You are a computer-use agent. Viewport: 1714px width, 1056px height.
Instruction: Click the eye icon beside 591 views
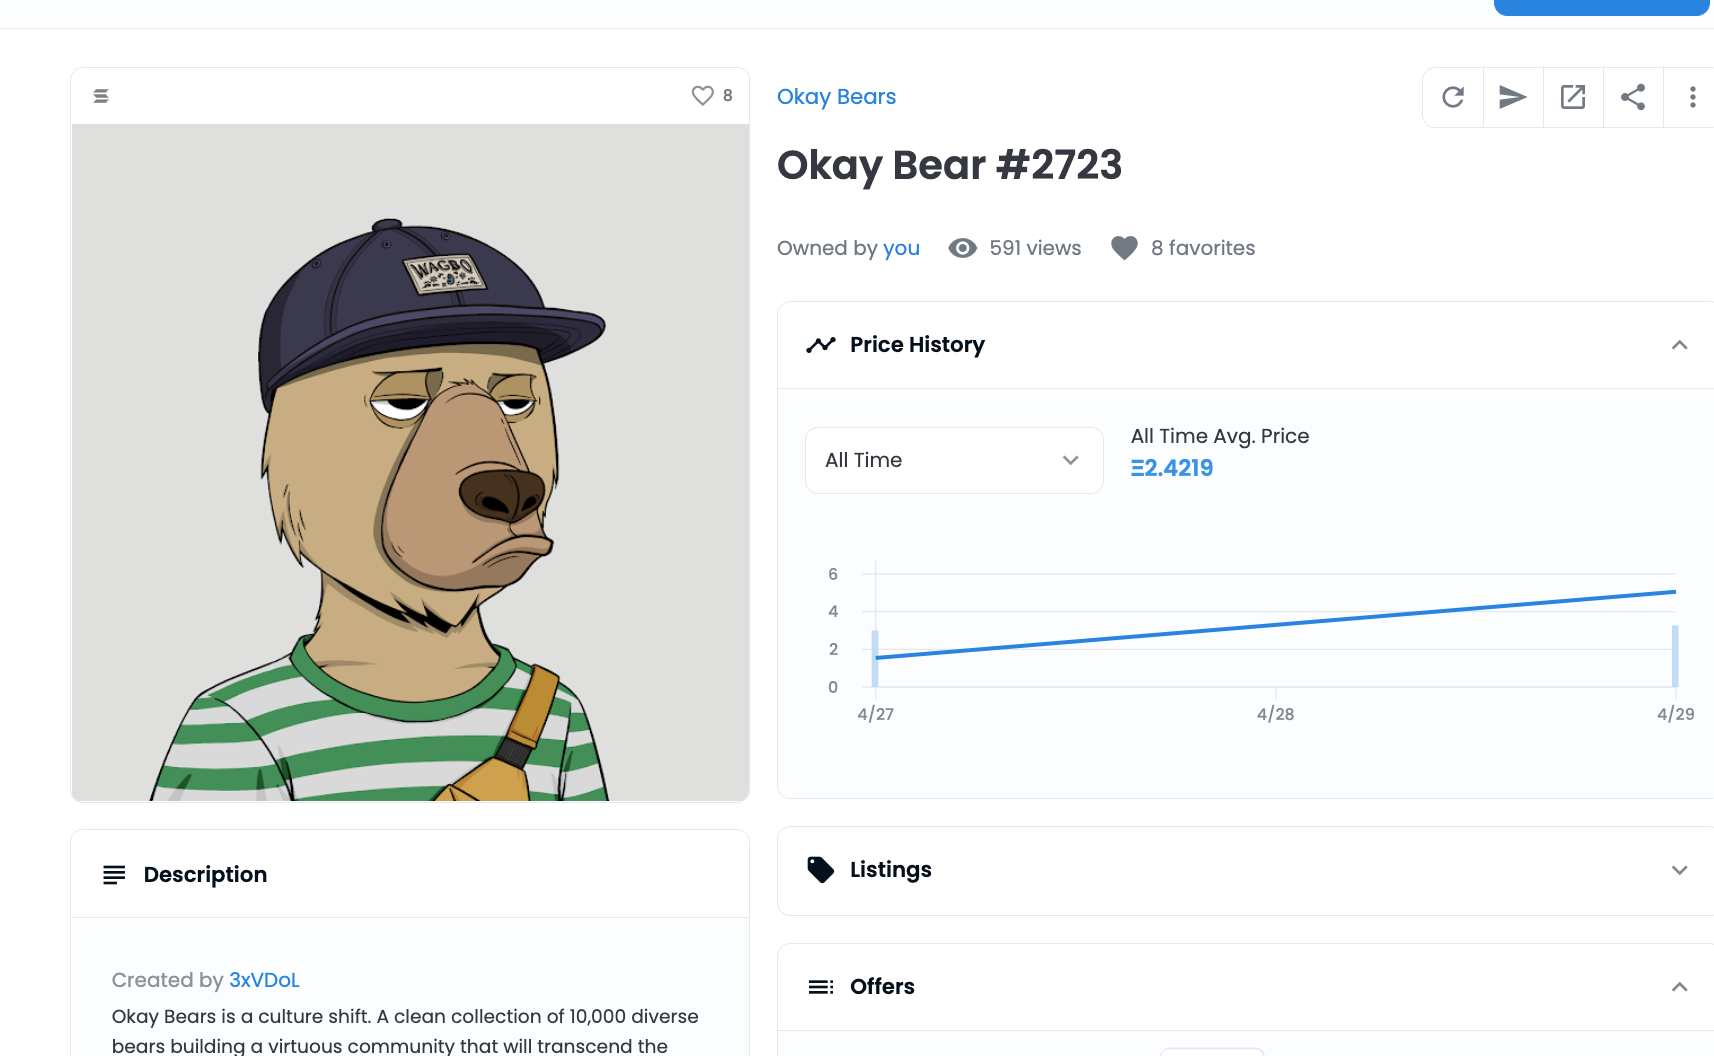pos(962,248)
